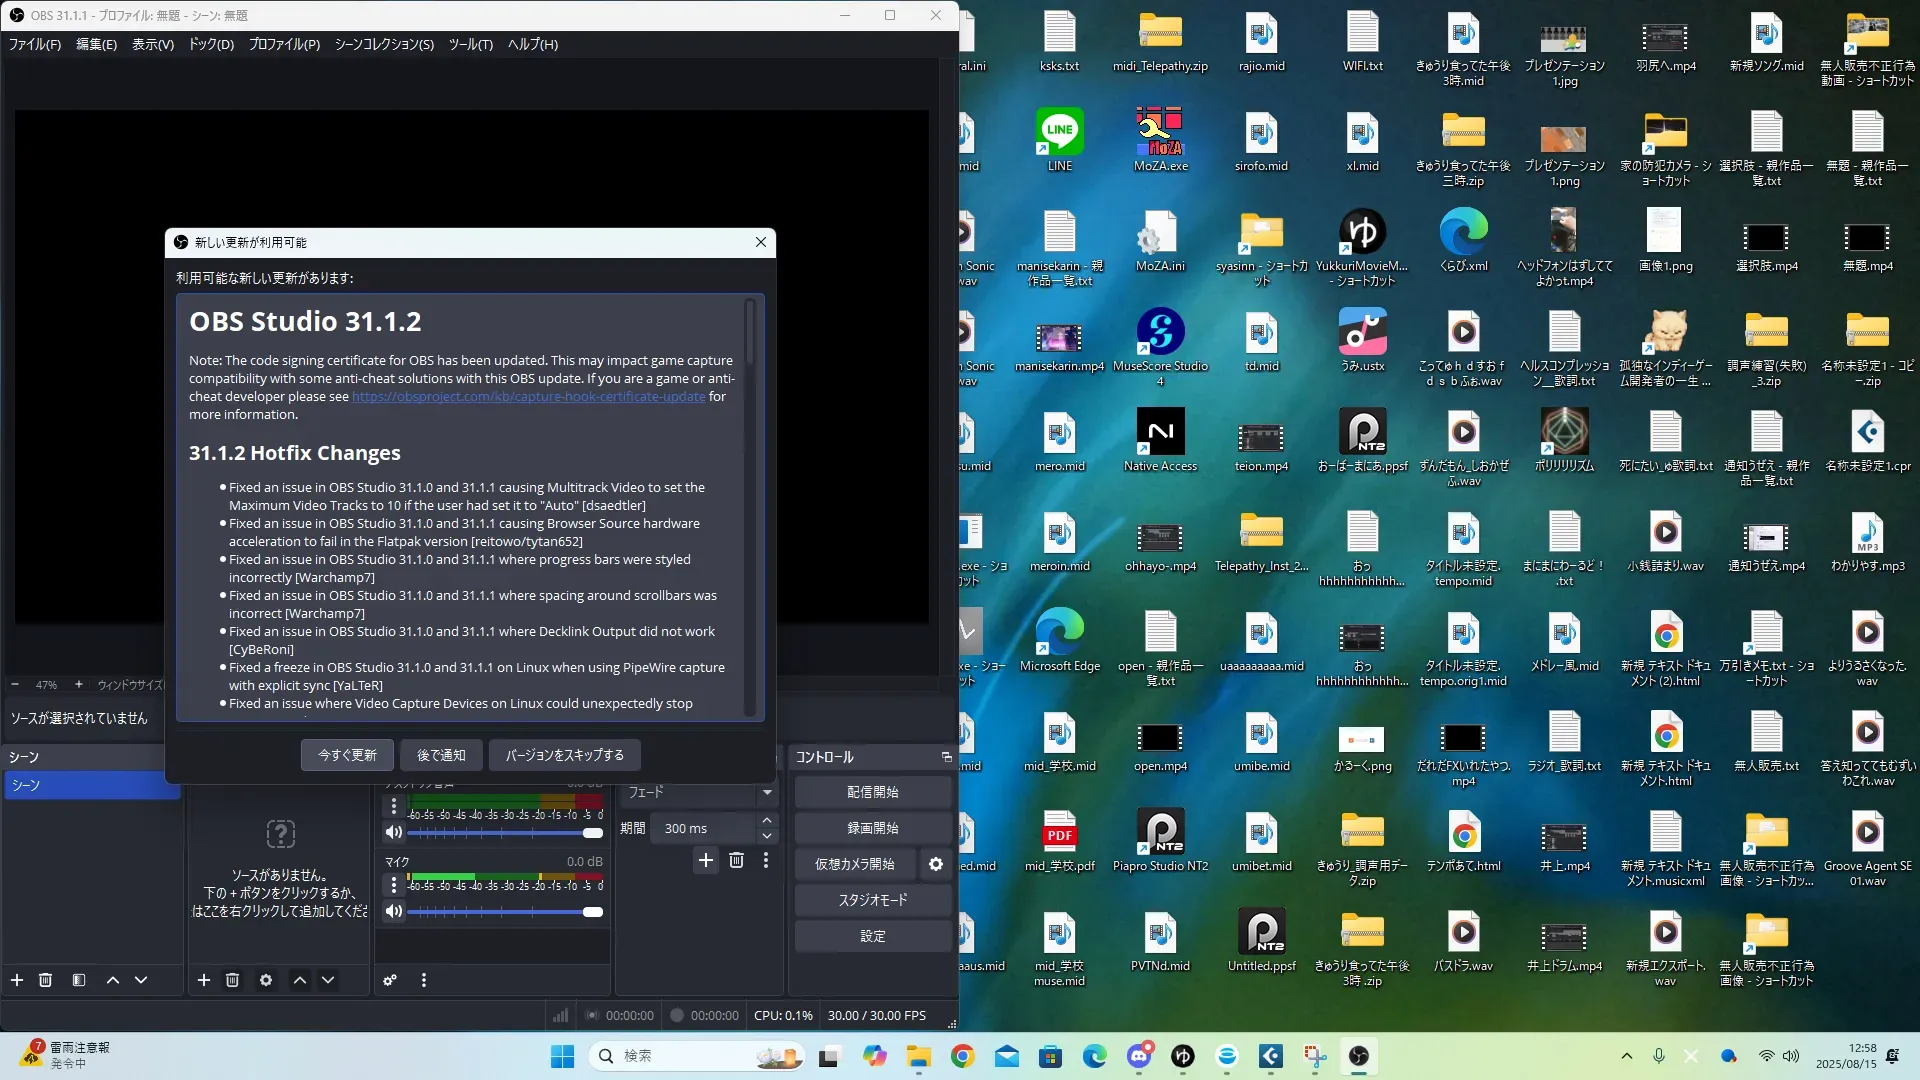This screenshot has width=1920, height=1080.
Task: Open virtual camera settings gear
Action: coord(936,864)
